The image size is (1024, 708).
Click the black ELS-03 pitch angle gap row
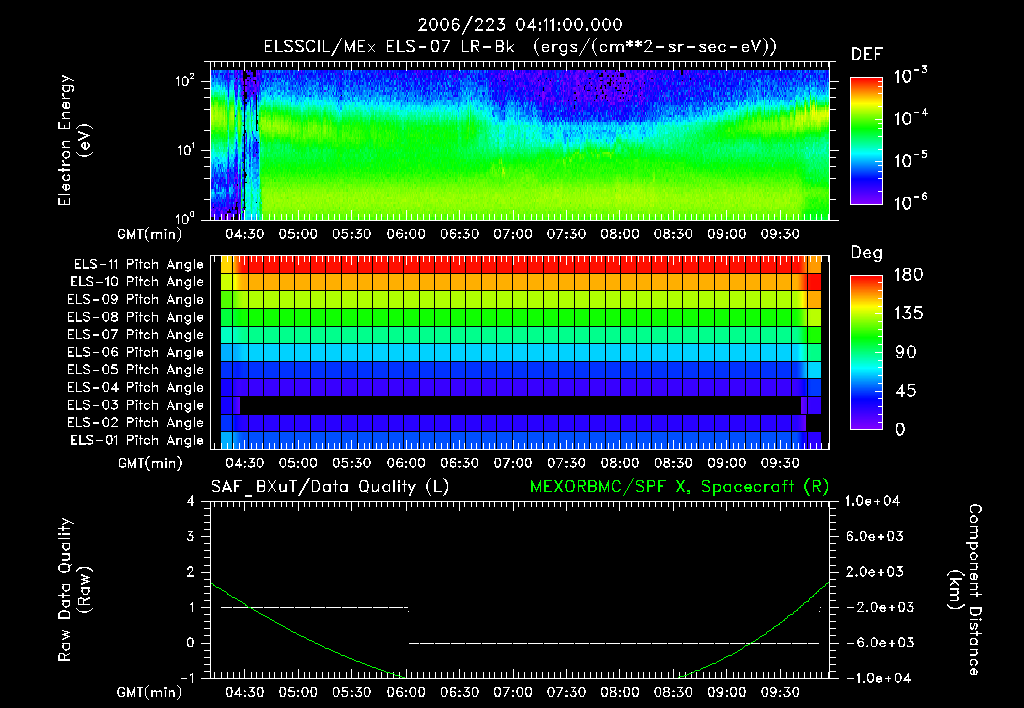pyautogui.click(x=520, y=405)
